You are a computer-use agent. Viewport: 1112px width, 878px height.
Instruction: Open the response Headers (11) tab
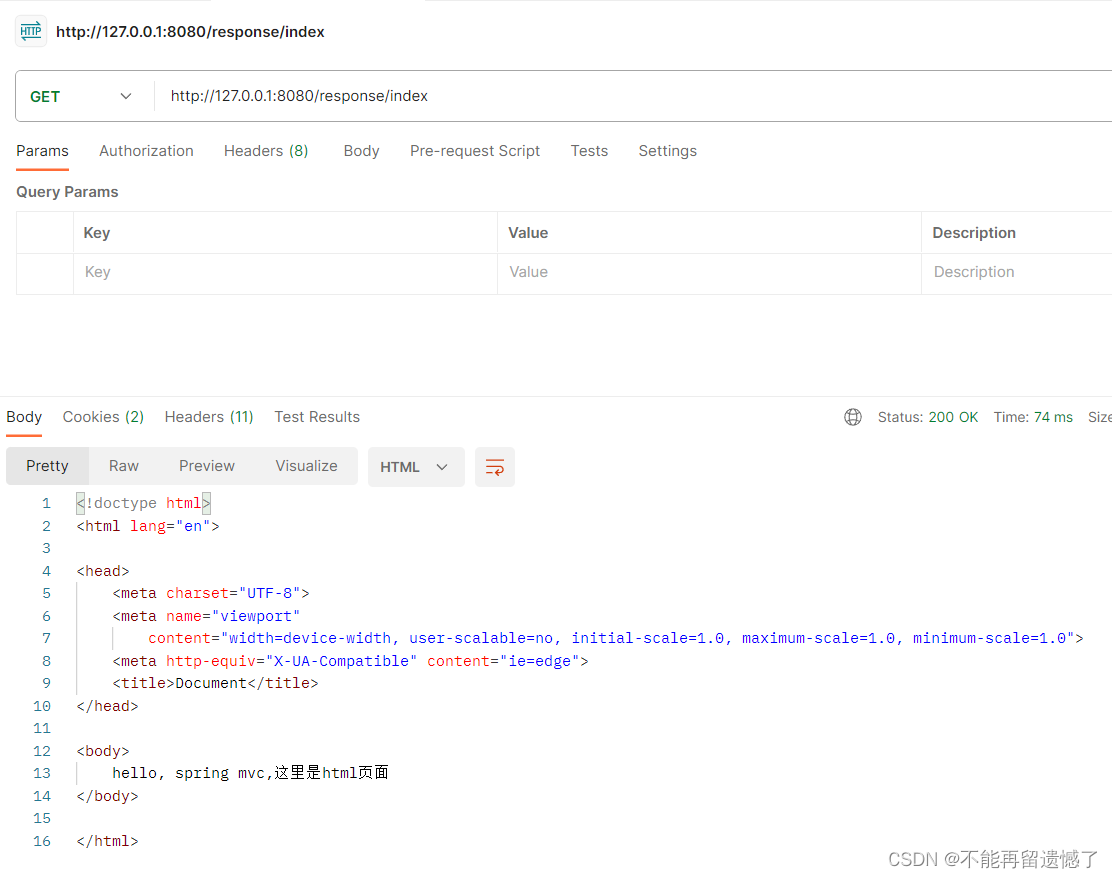point(209,417)
